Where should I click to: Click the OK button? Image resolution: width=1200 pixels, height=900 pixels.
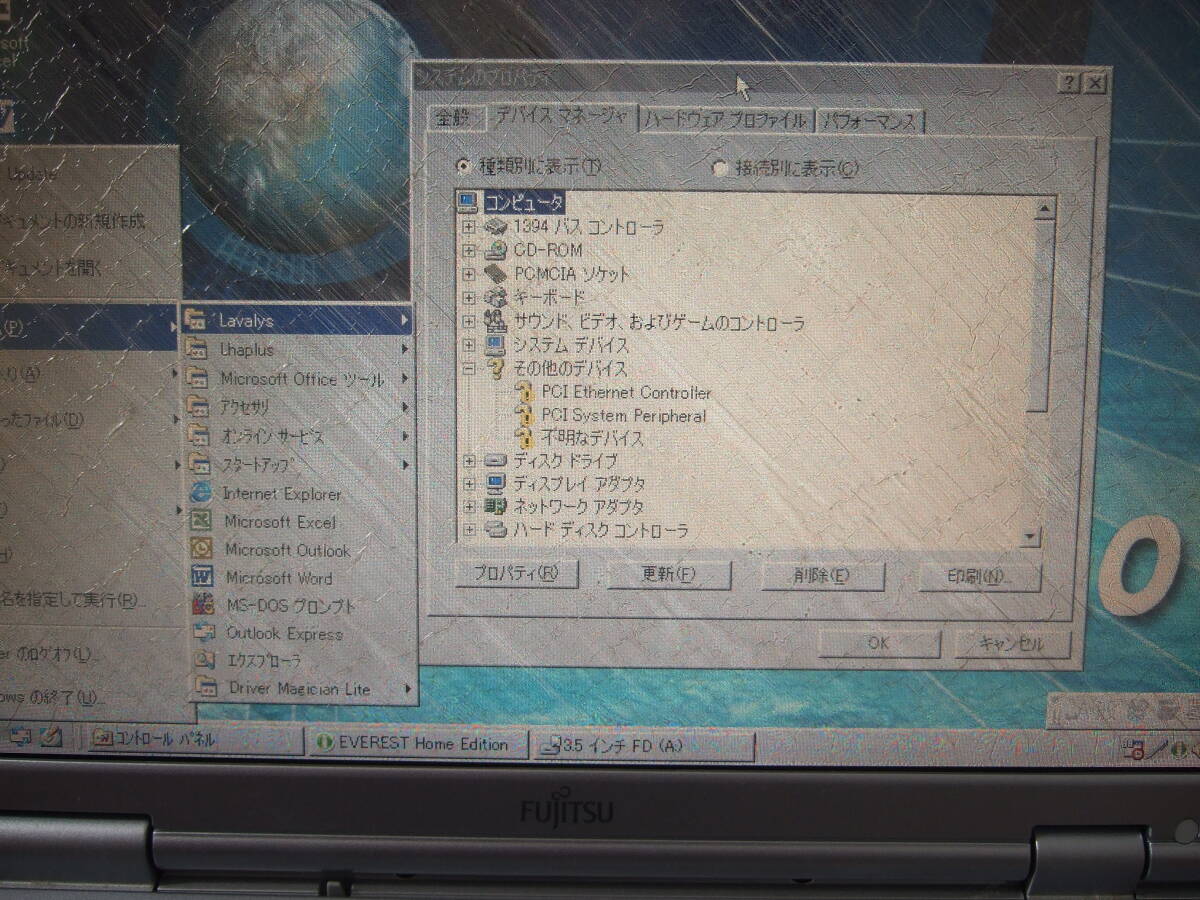878,643
